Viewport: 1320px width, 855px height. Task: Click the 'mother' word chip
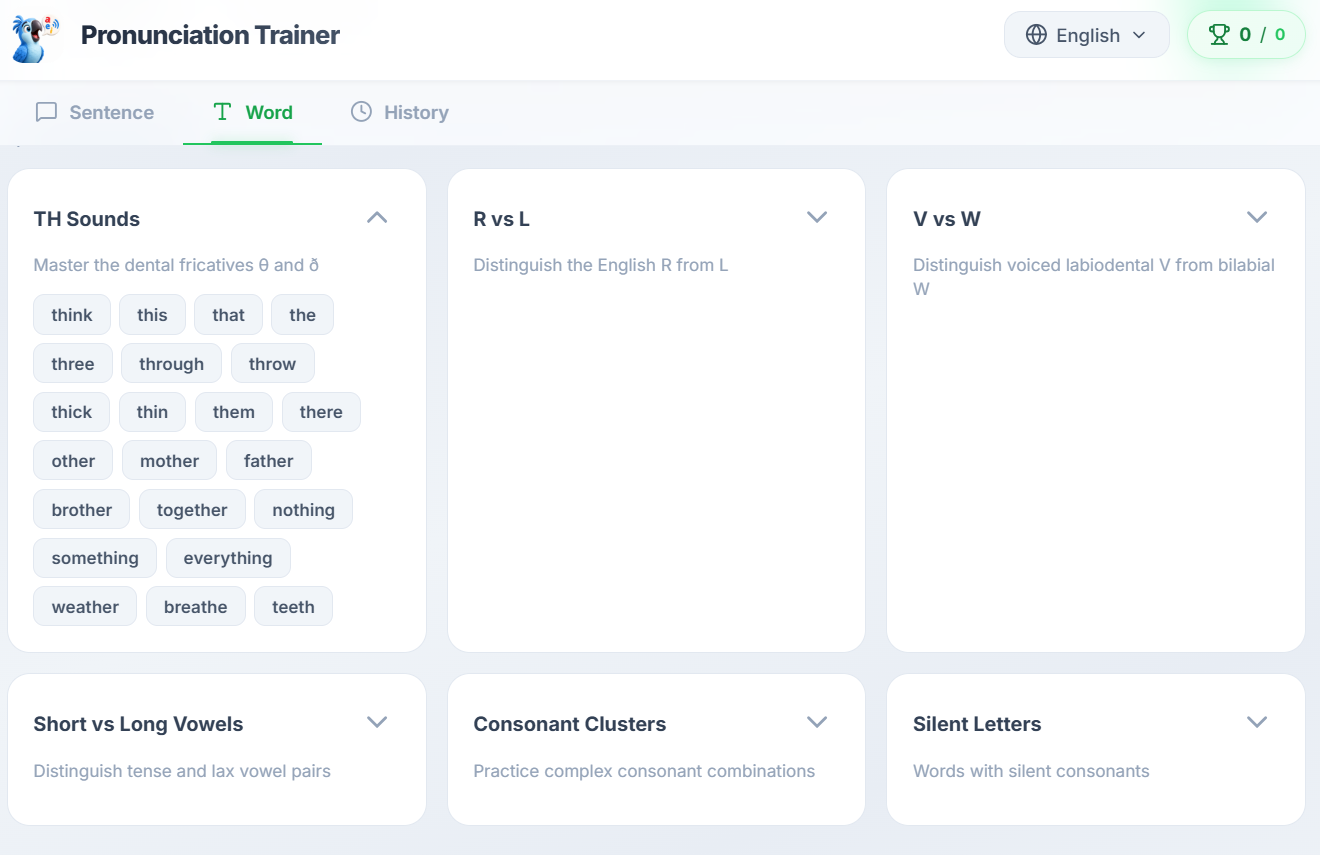point(169,461)
